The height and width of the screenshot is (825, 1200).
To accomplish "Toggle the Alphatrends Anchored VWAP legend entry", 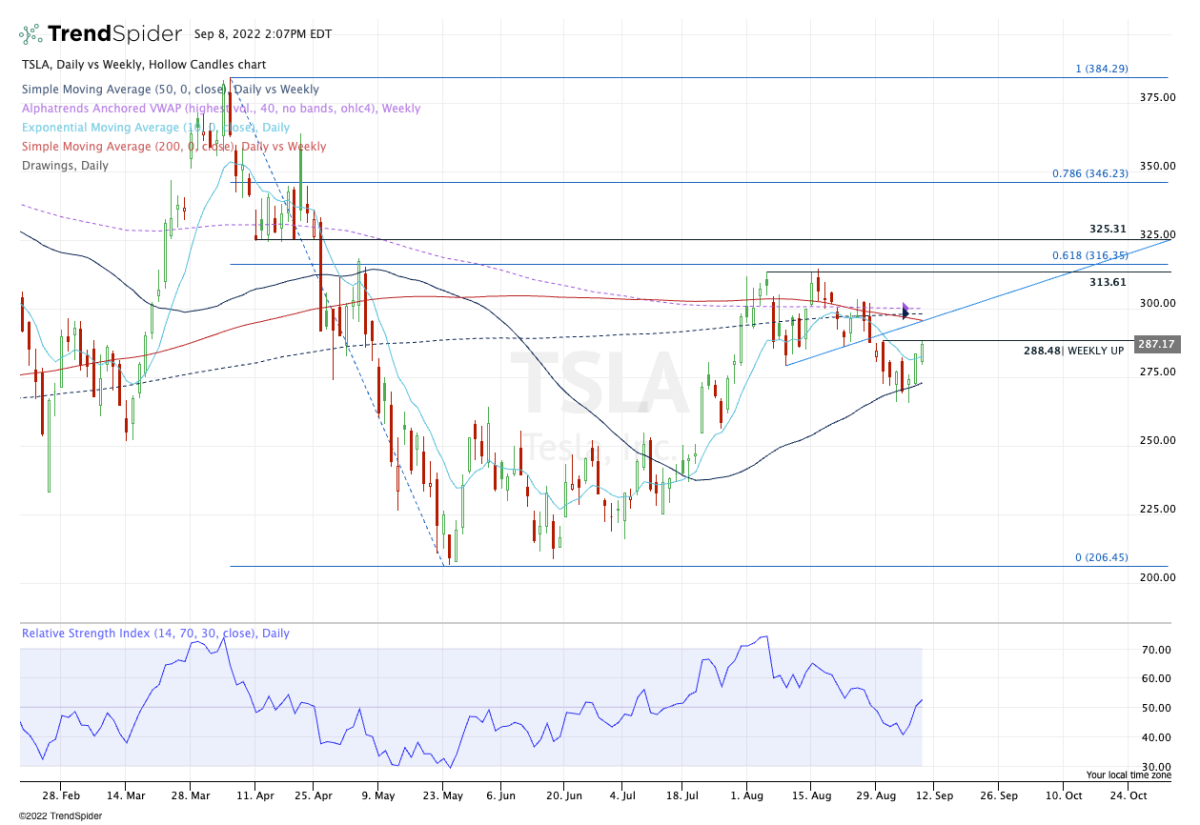I will coord(220,108).
